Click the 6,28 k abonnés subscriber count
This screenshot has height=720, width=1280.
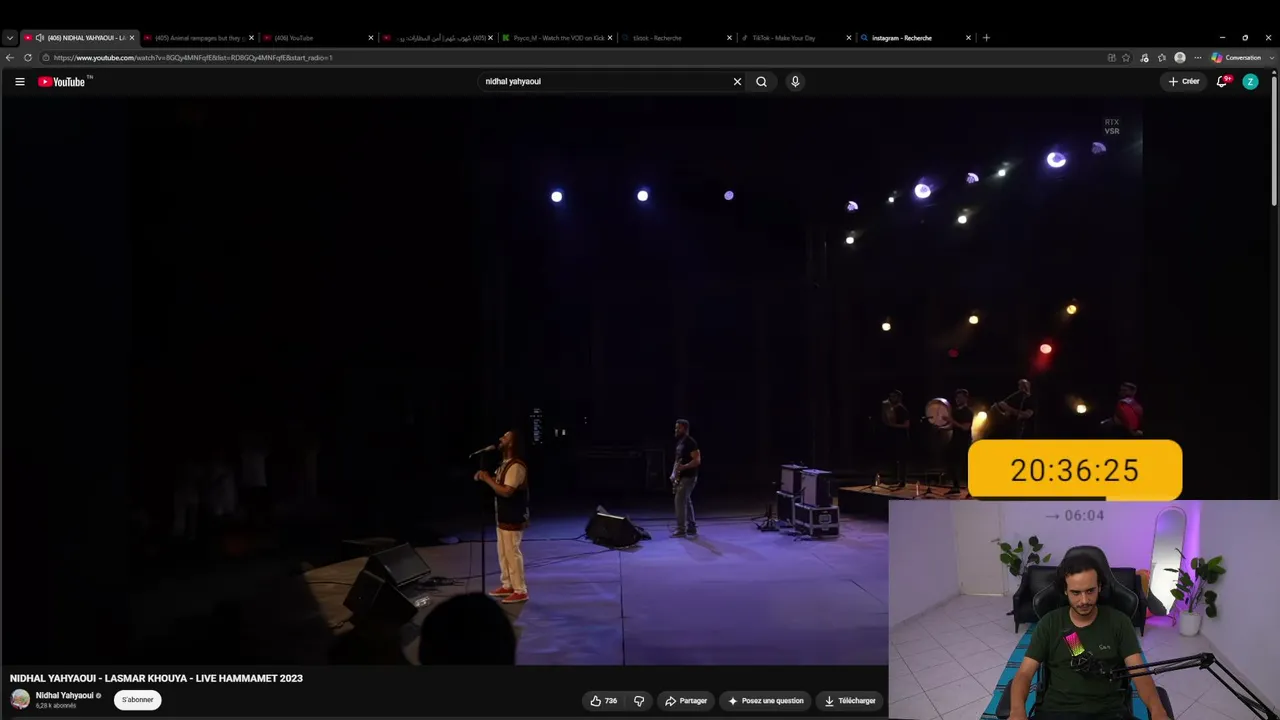tap(56, 706)
